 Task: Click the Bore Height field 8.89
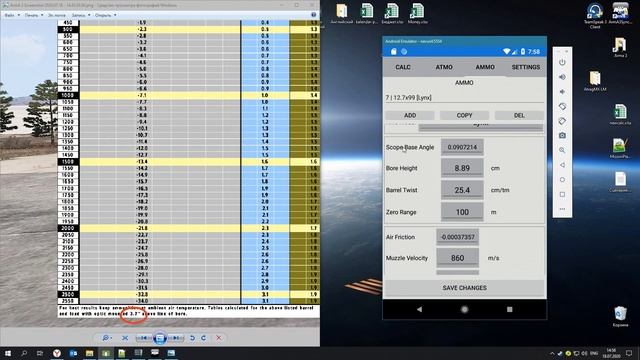click(462, 168)
